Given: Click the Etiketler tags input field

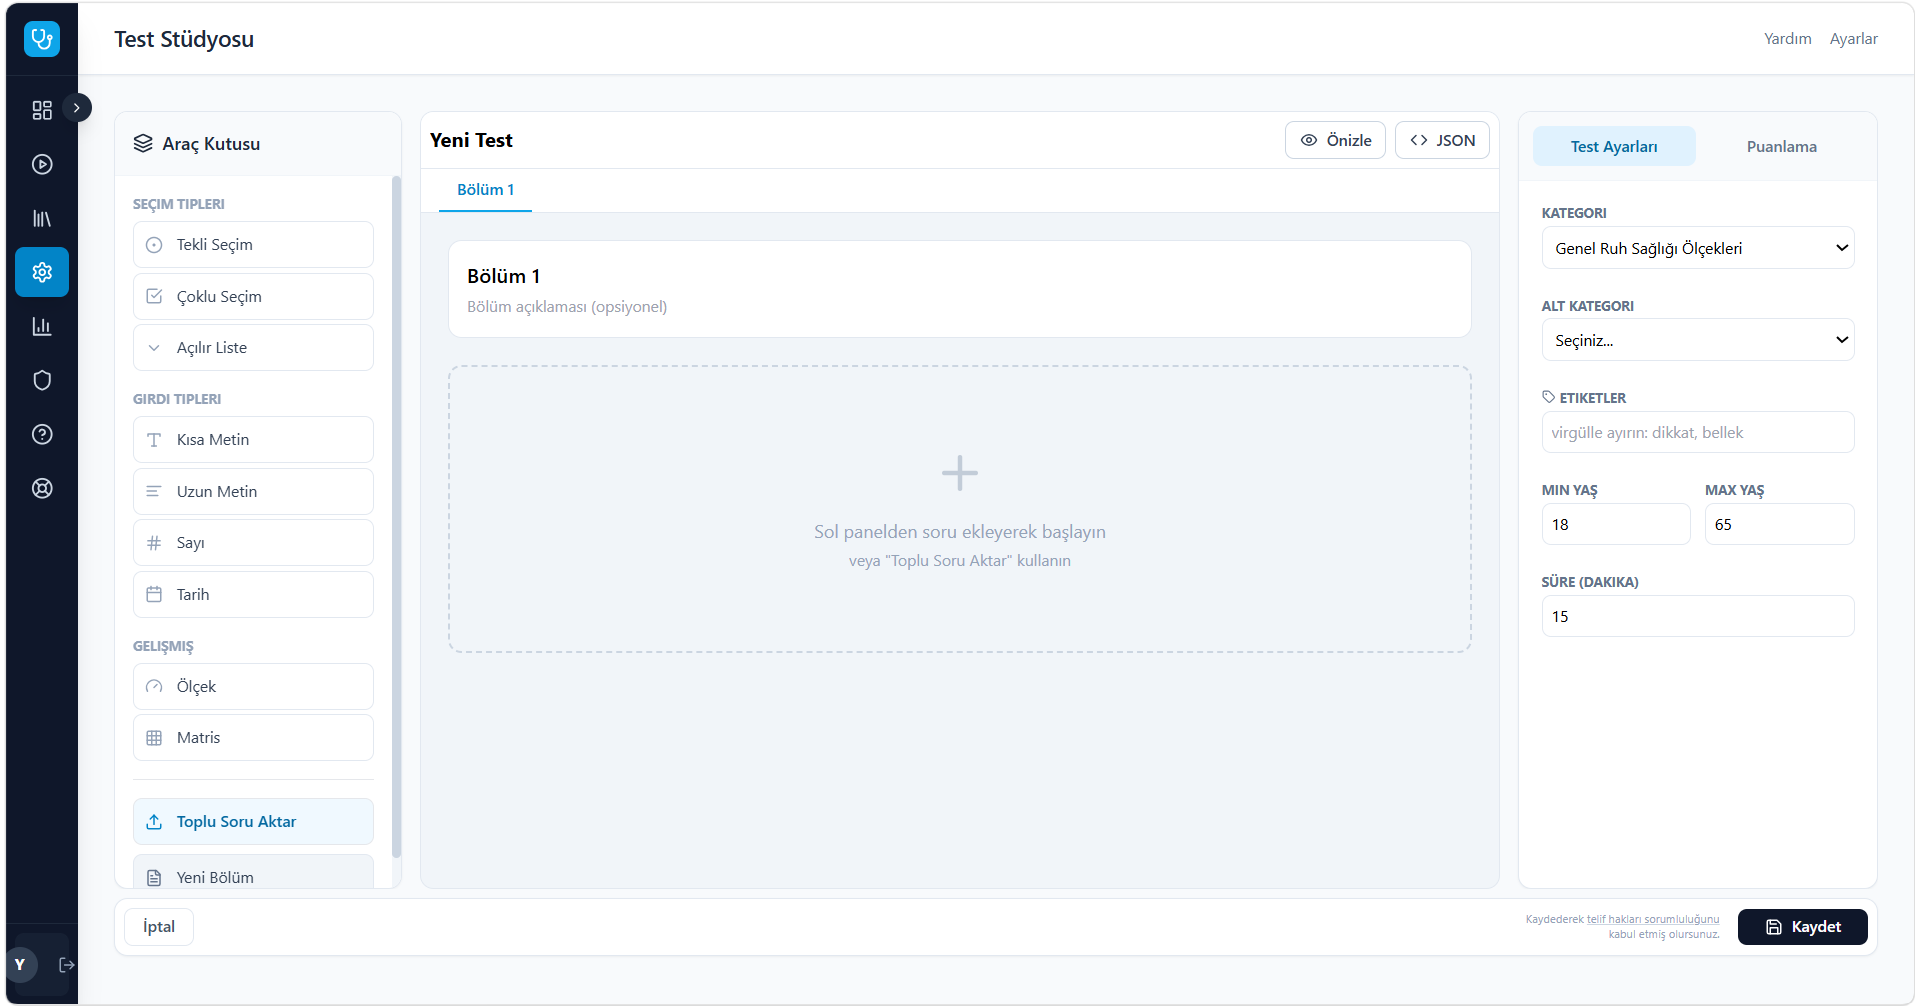Looking at the screenshot, I should point(1697,432).
